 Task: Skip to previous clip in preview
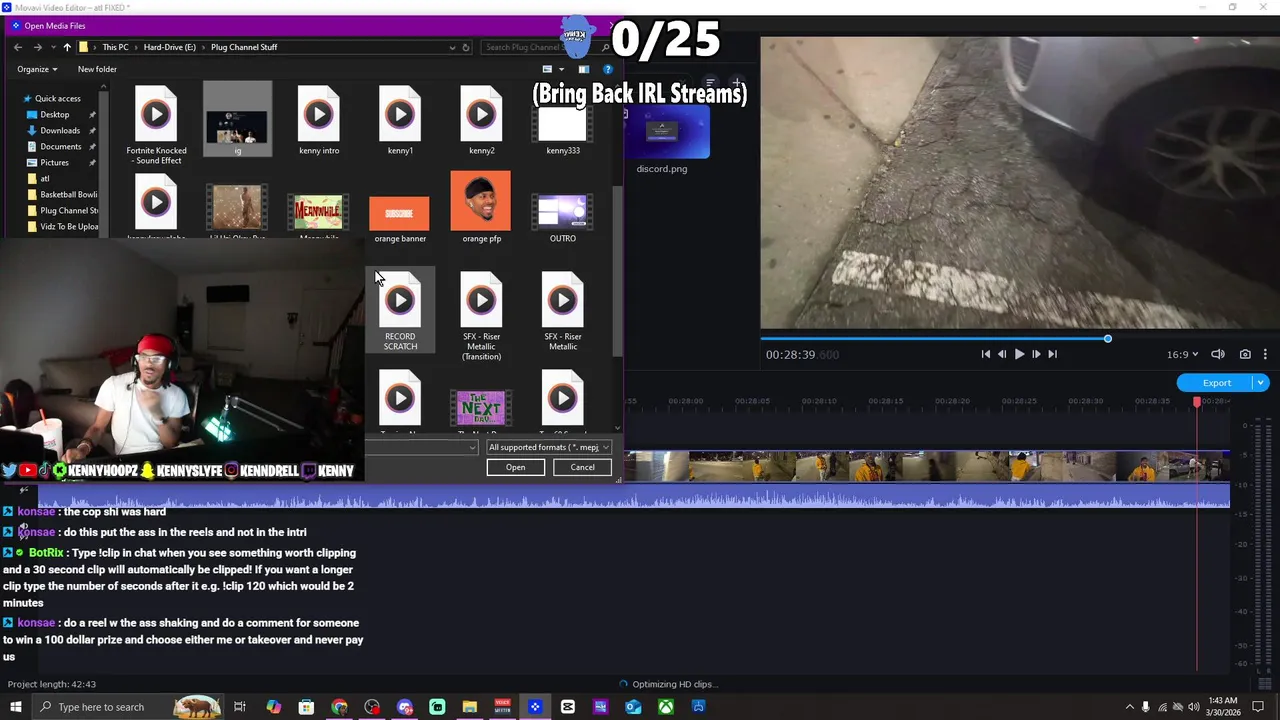click(x=986, y=354)
